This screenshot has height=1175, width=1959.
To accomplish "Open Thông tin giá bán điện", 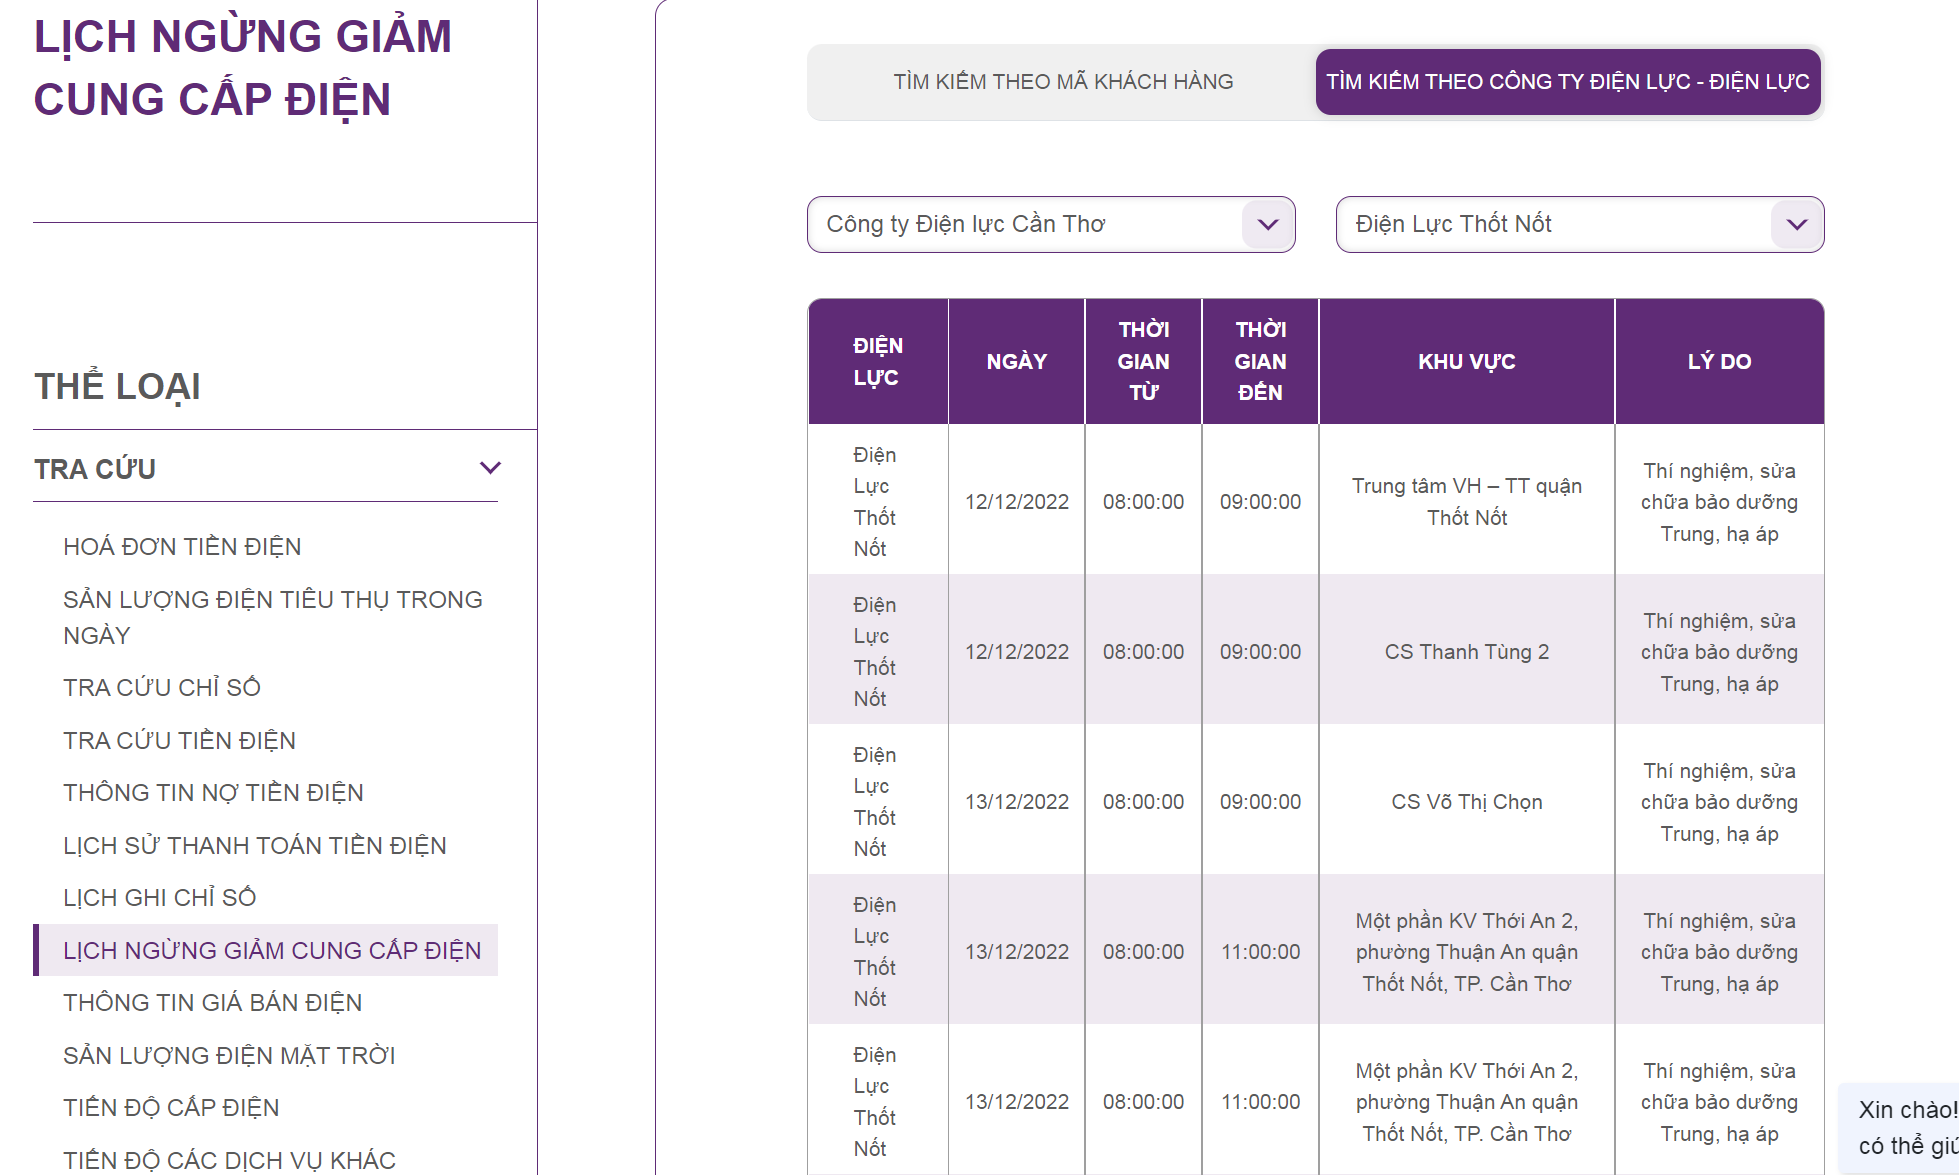I will [212, 1003].
